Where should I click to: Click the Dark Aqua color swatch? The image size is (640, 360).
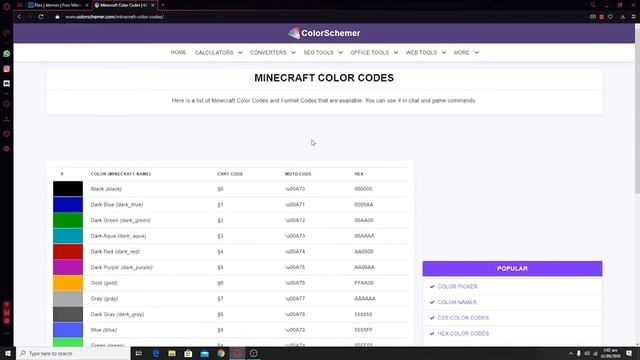tap(68, 236)
